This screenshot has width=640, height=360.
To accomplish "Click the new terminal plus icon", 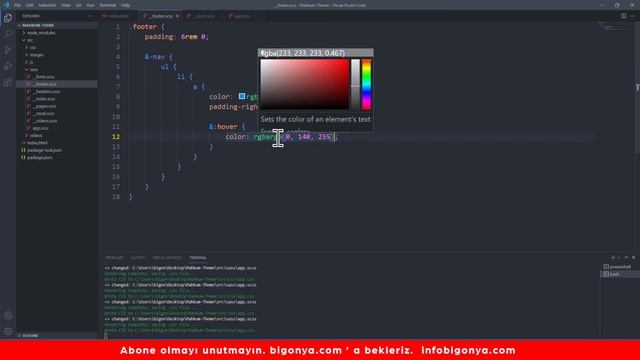I will point(613,258).
